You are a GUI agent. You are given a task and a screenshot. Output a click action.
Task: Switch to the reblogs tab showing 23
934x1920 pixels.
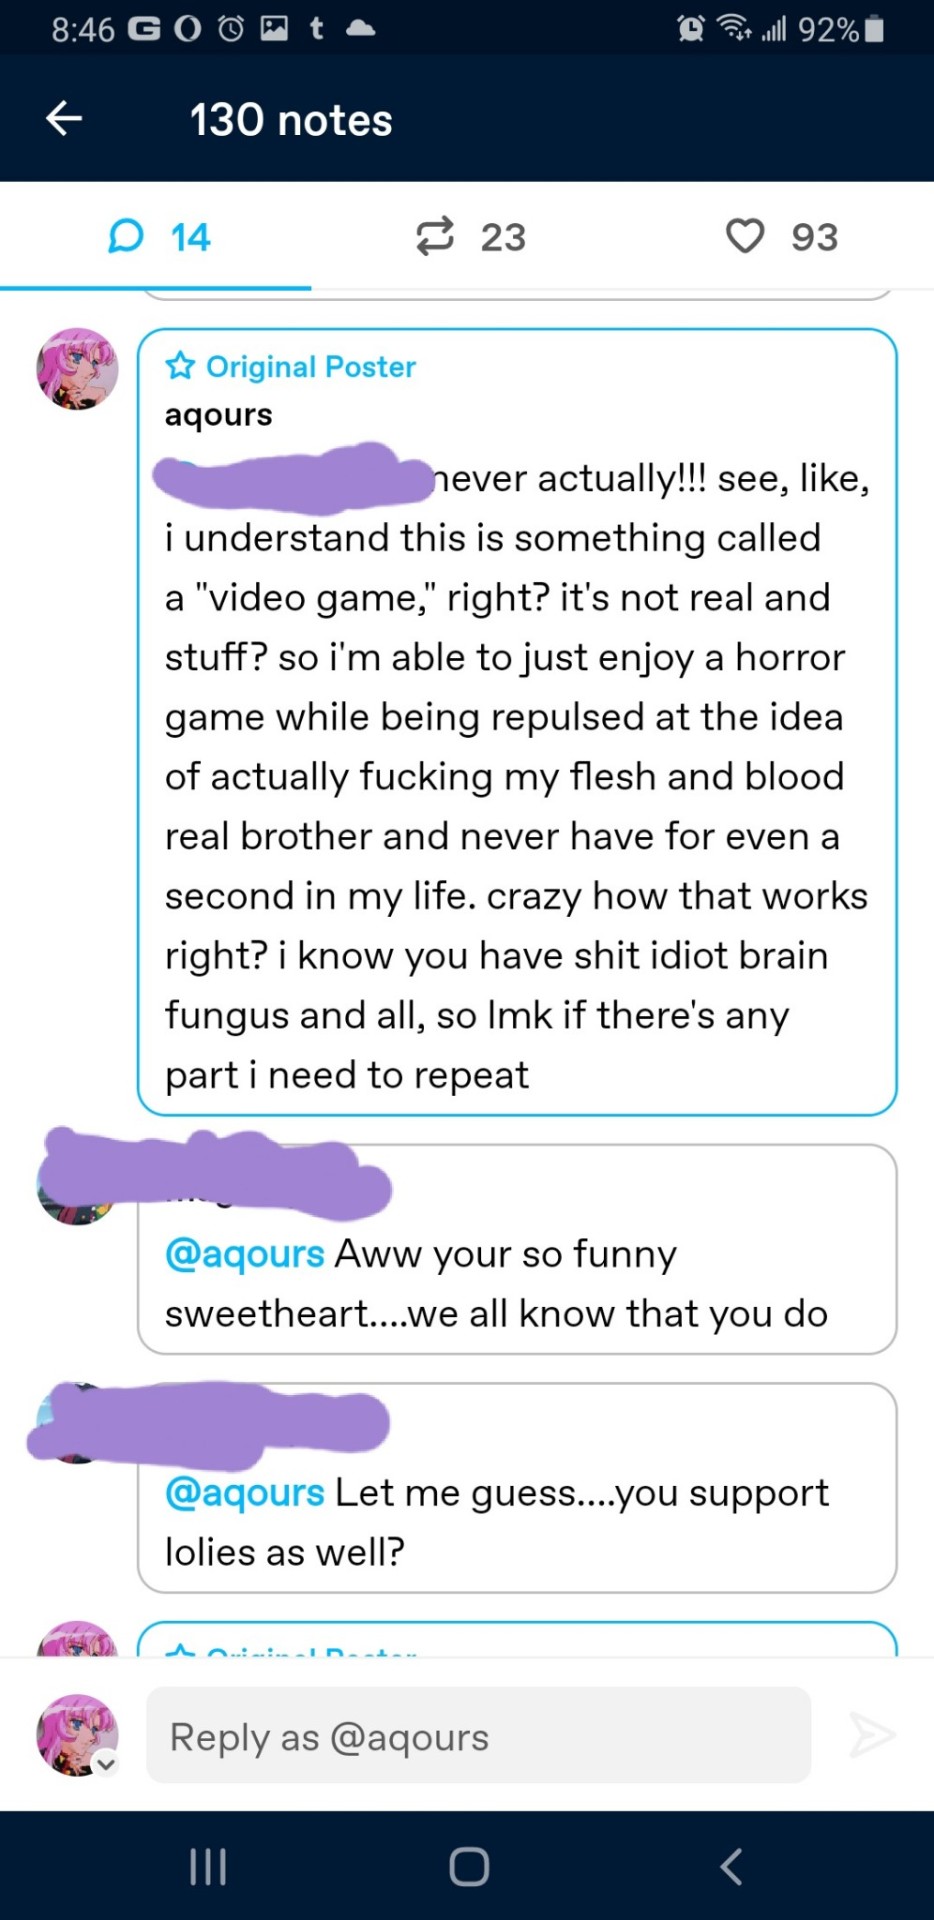pos(470,237)
